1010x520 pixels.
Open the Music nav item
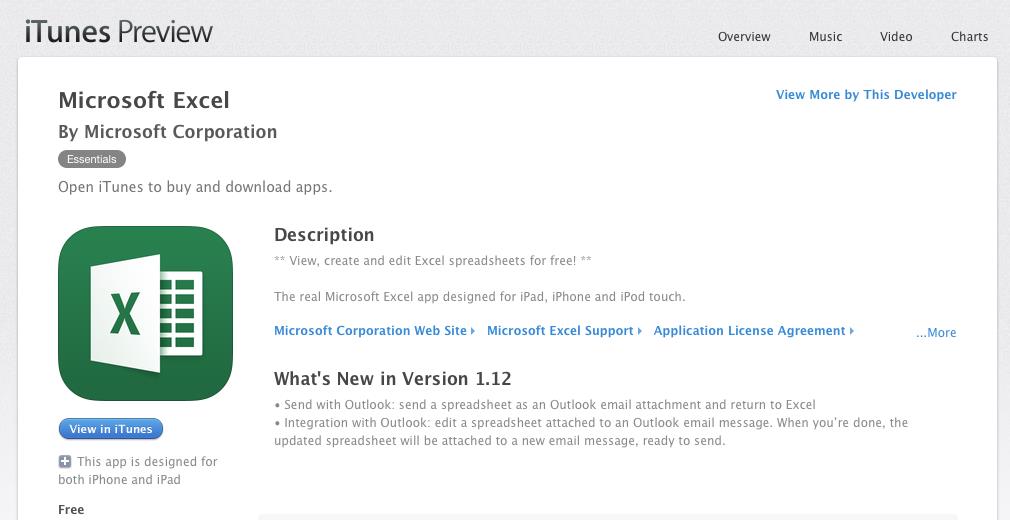pos(825,37)
